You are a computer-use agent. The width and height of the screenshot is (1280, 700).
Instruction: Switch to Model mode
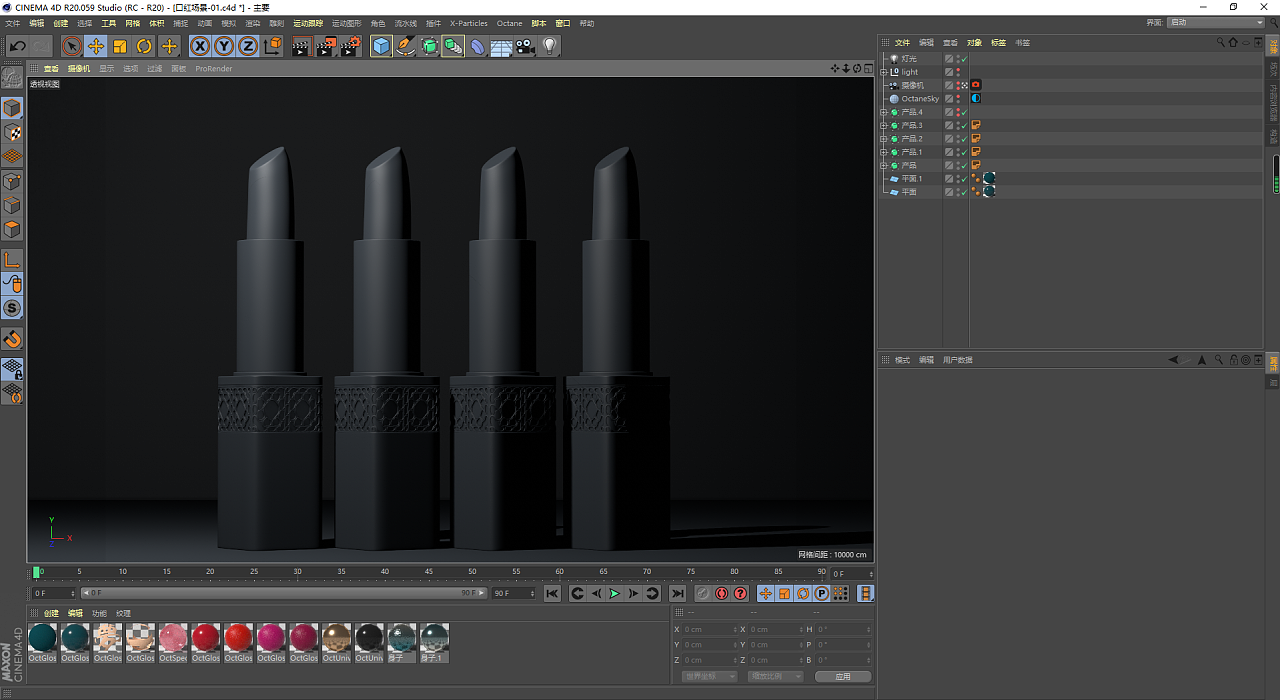(x=12, y=108)
